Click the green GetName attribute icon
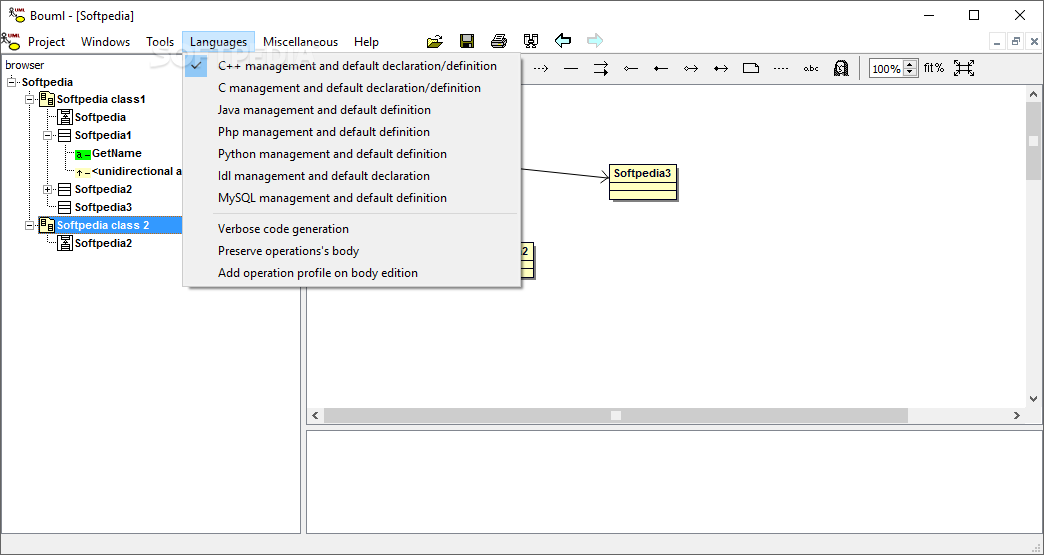Screen dimensions: 1044x555 pyautogui.click(x=83, y=154)
